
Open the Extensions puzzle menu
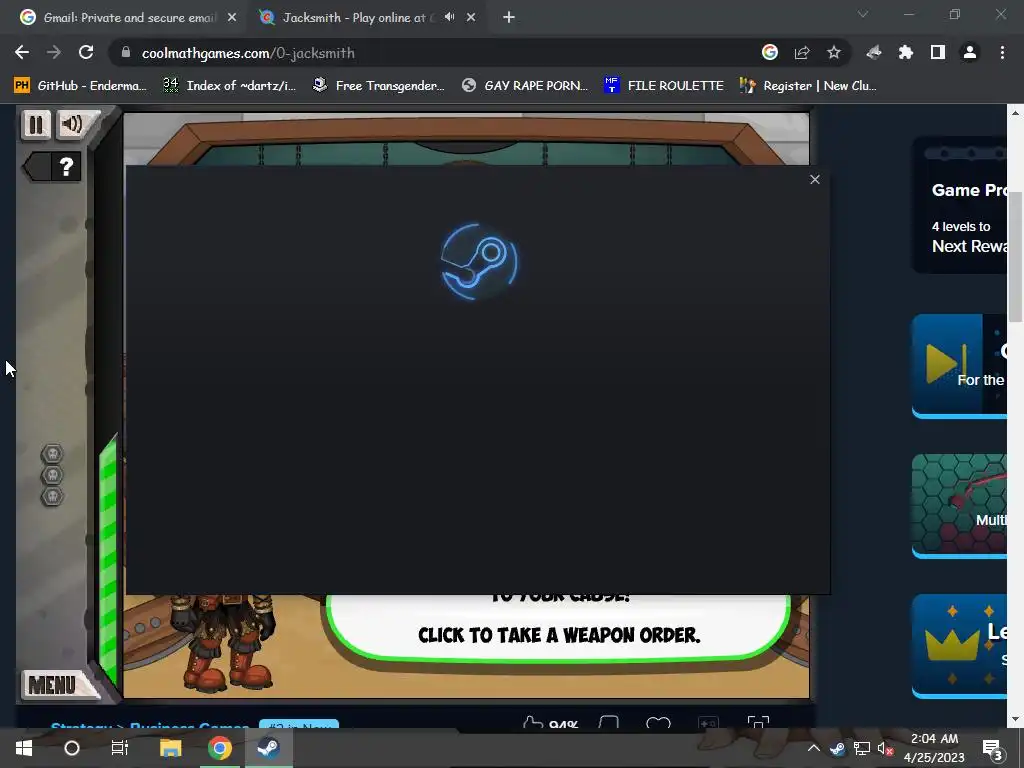pyautogui.click(x=906, y=52)
